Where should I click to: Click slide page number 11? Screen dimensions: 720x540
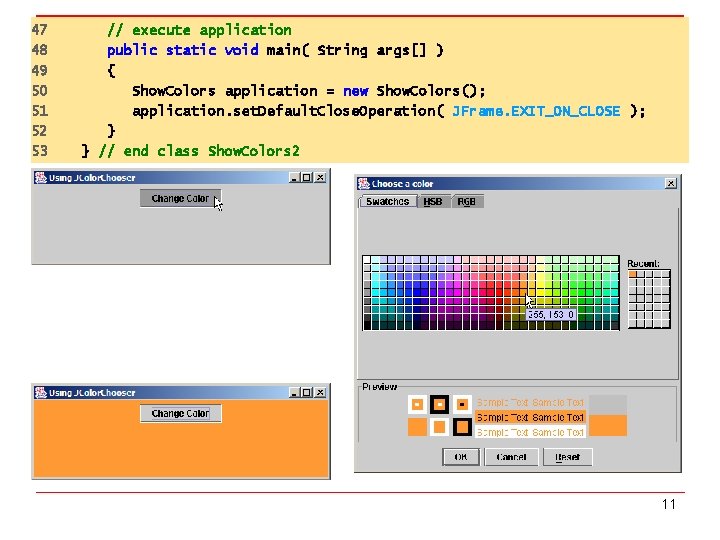[669, 504]
